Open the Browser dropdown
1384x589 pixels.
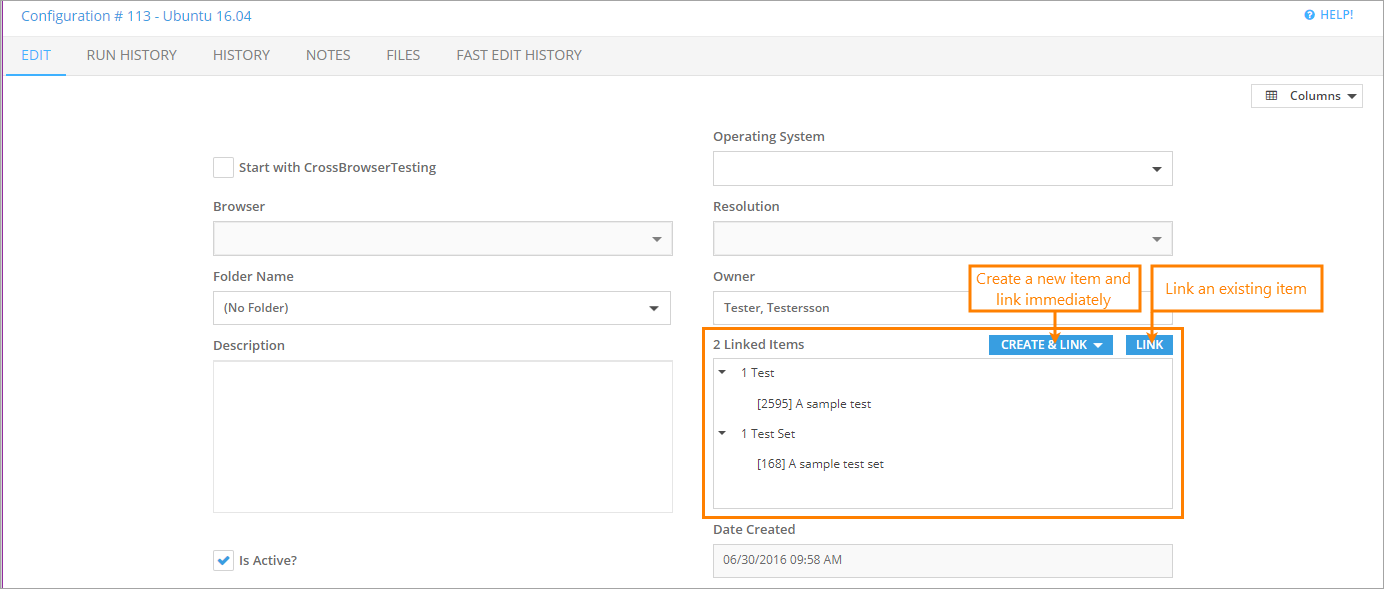point(442,239)
